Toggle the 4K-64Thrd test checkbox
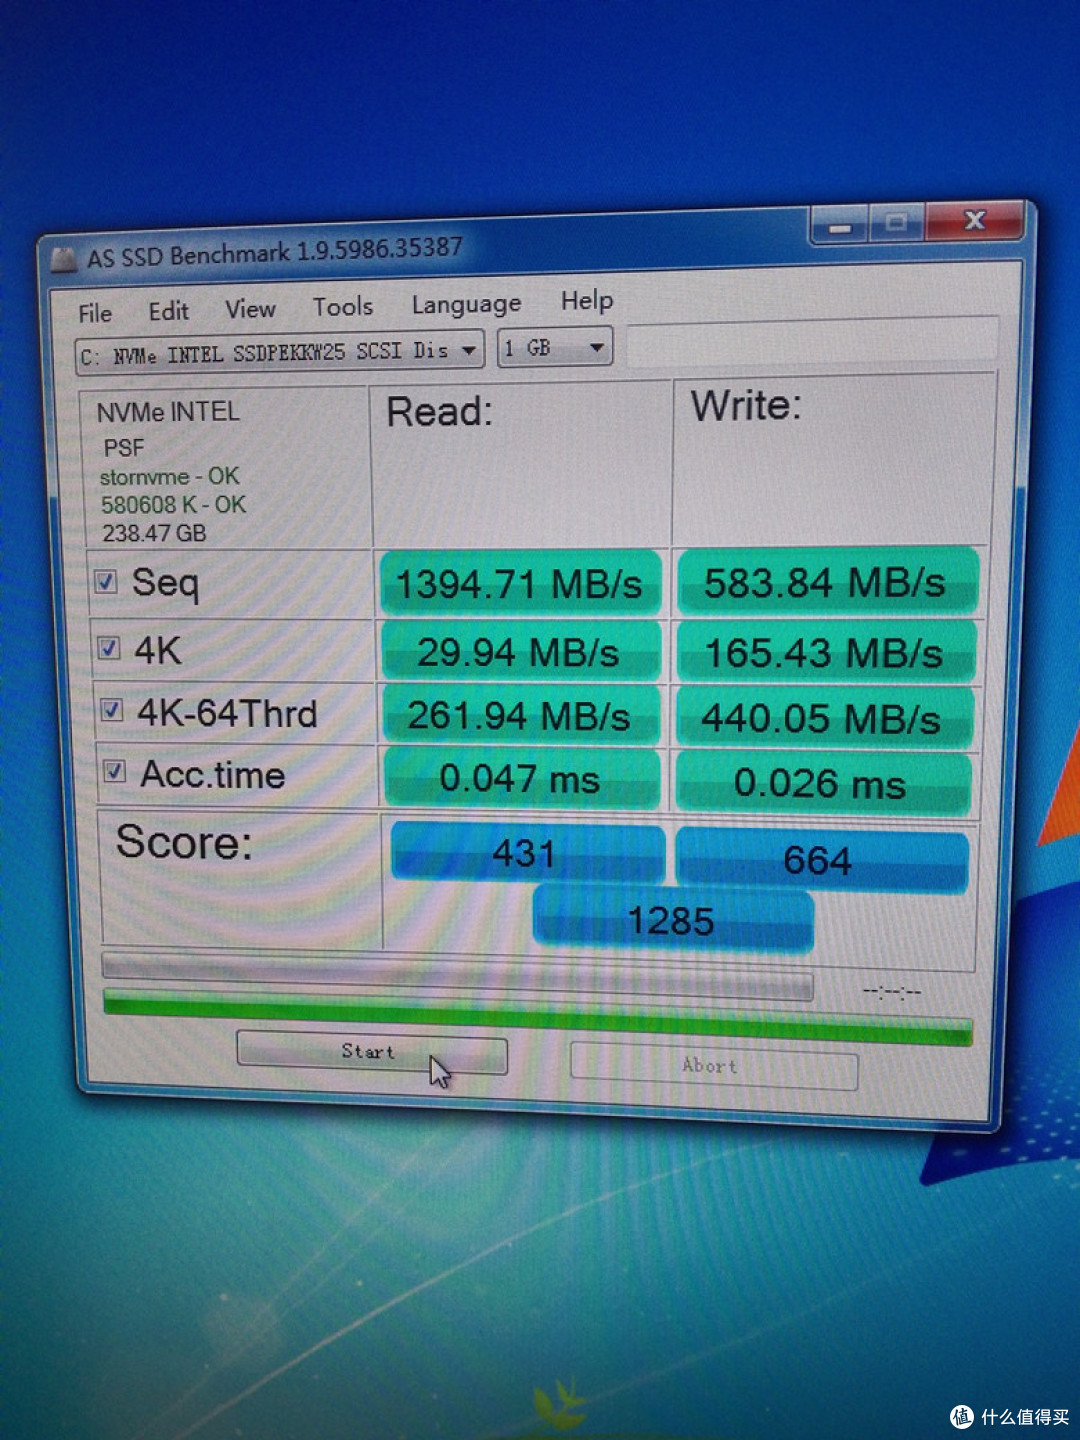Screen dimensions: 1080x1440 click(x=112, y=710)
